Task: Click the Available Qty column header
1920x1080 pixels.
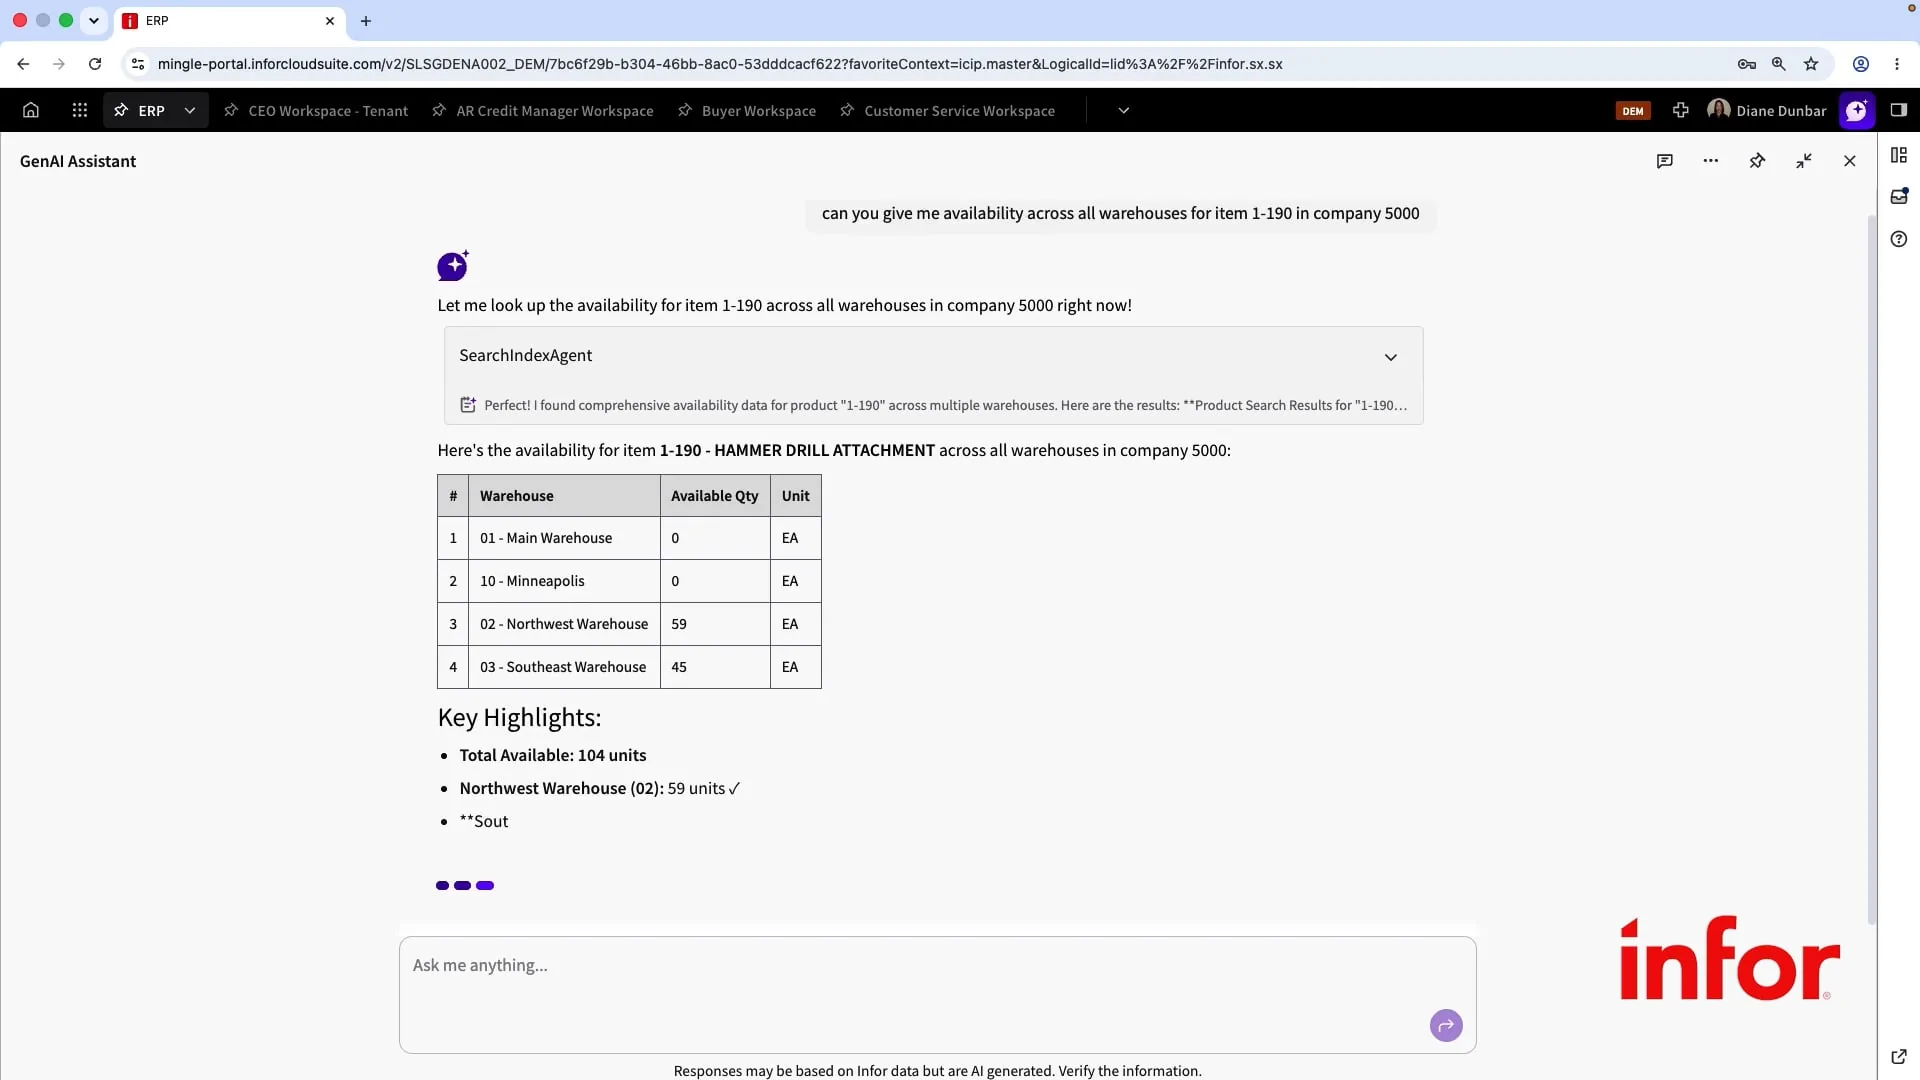Action: pos(715,496)
